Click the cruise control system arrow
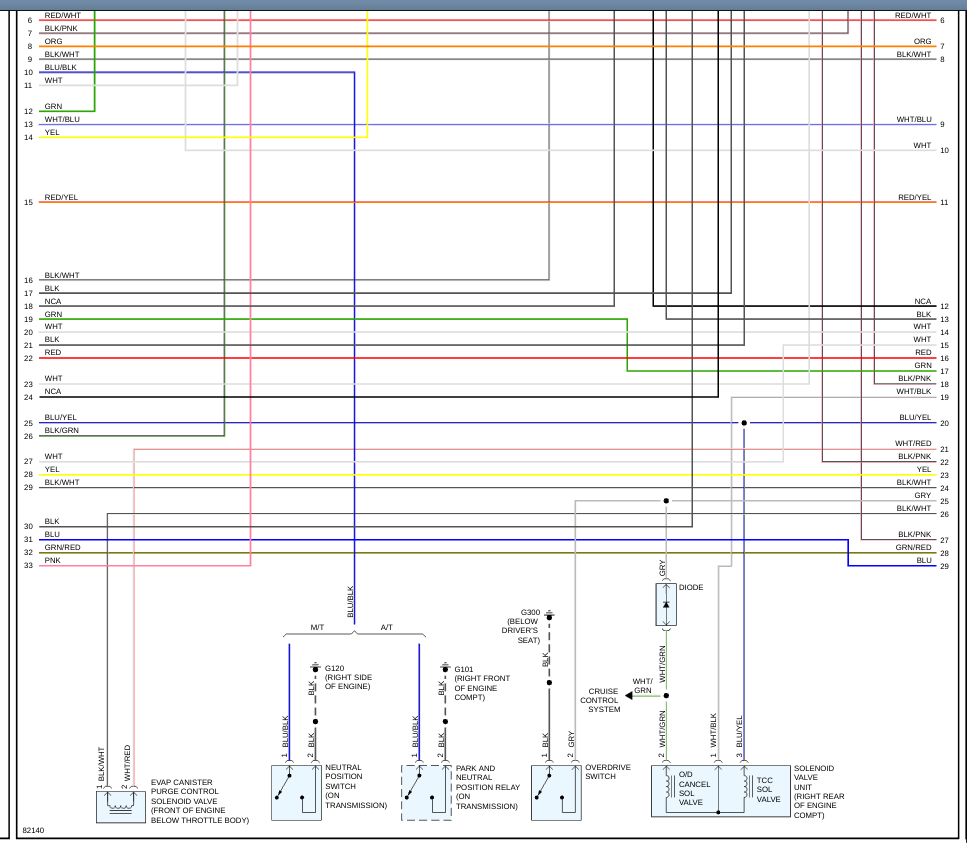The width and height of the screenshot is (967, 851). pos(628,696)
